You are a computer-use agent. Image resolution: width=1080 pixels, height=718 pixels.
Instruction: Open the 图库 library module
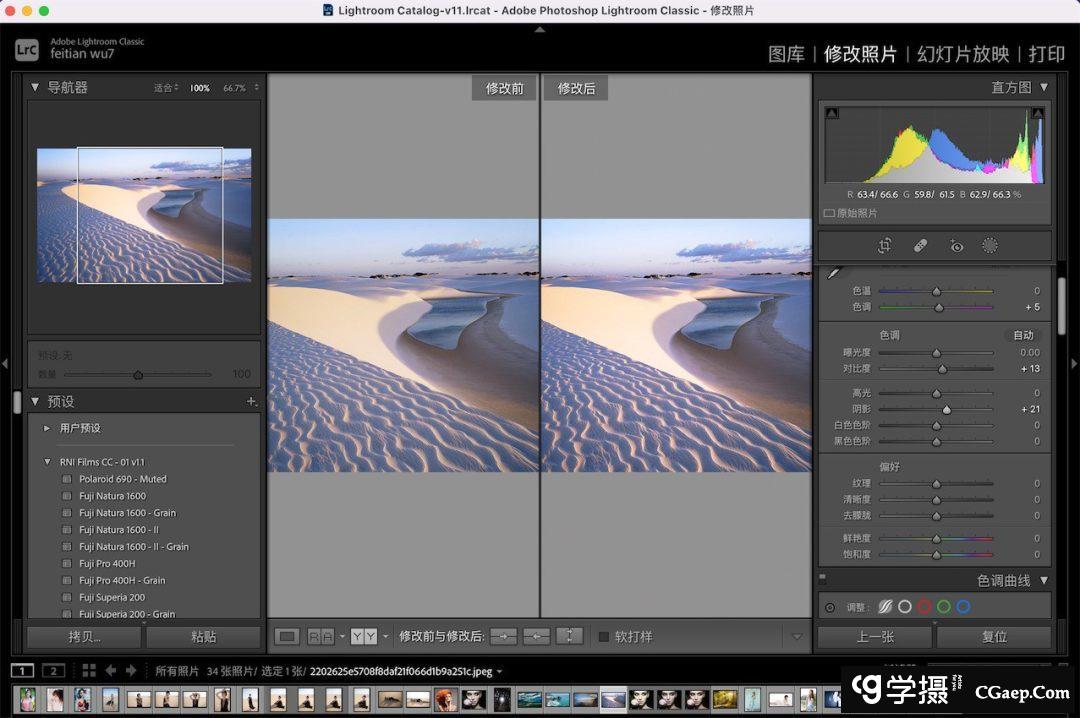point(786,54)
